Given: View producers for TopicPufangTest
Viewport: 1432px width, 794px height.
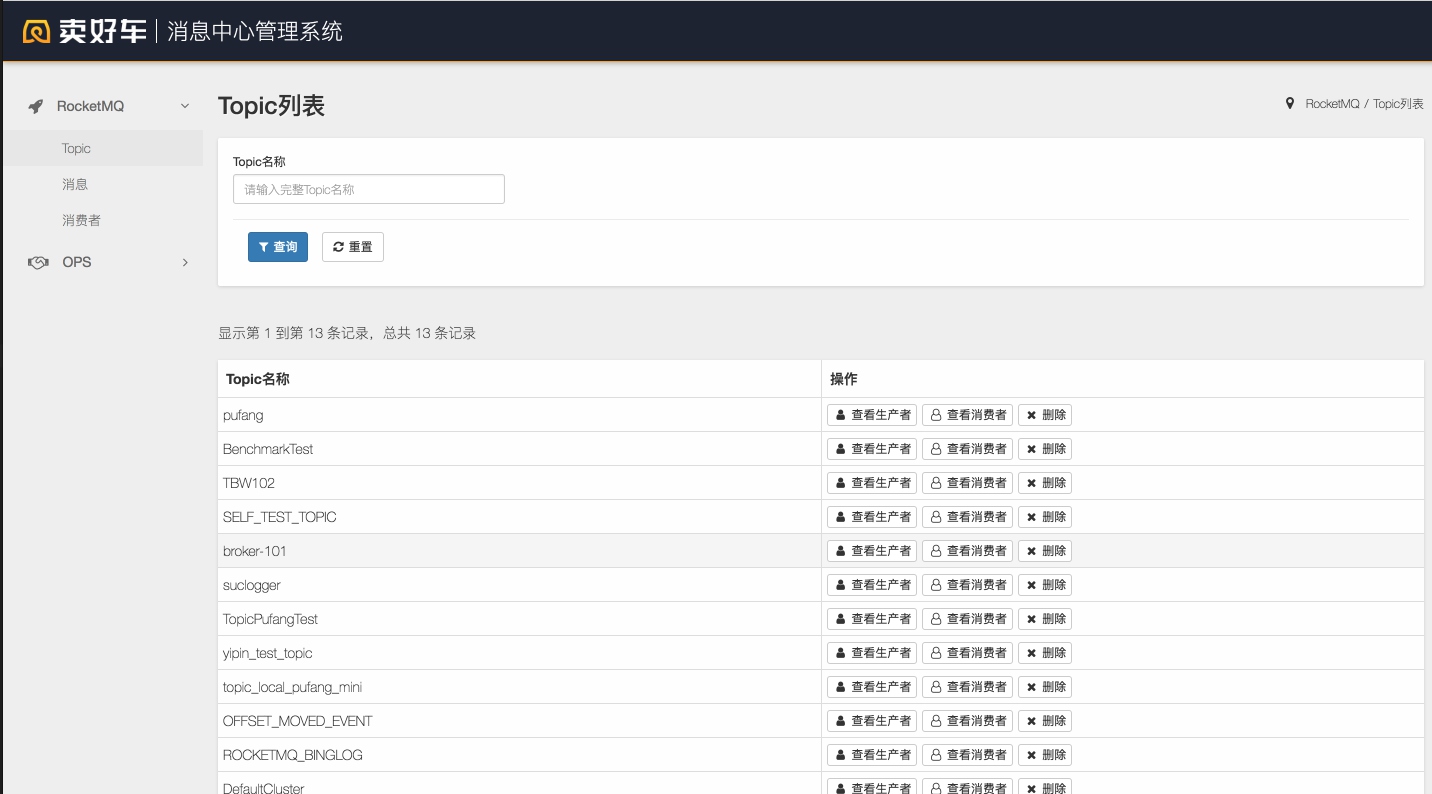Looking at the screenshot, I should coord(872,619).
